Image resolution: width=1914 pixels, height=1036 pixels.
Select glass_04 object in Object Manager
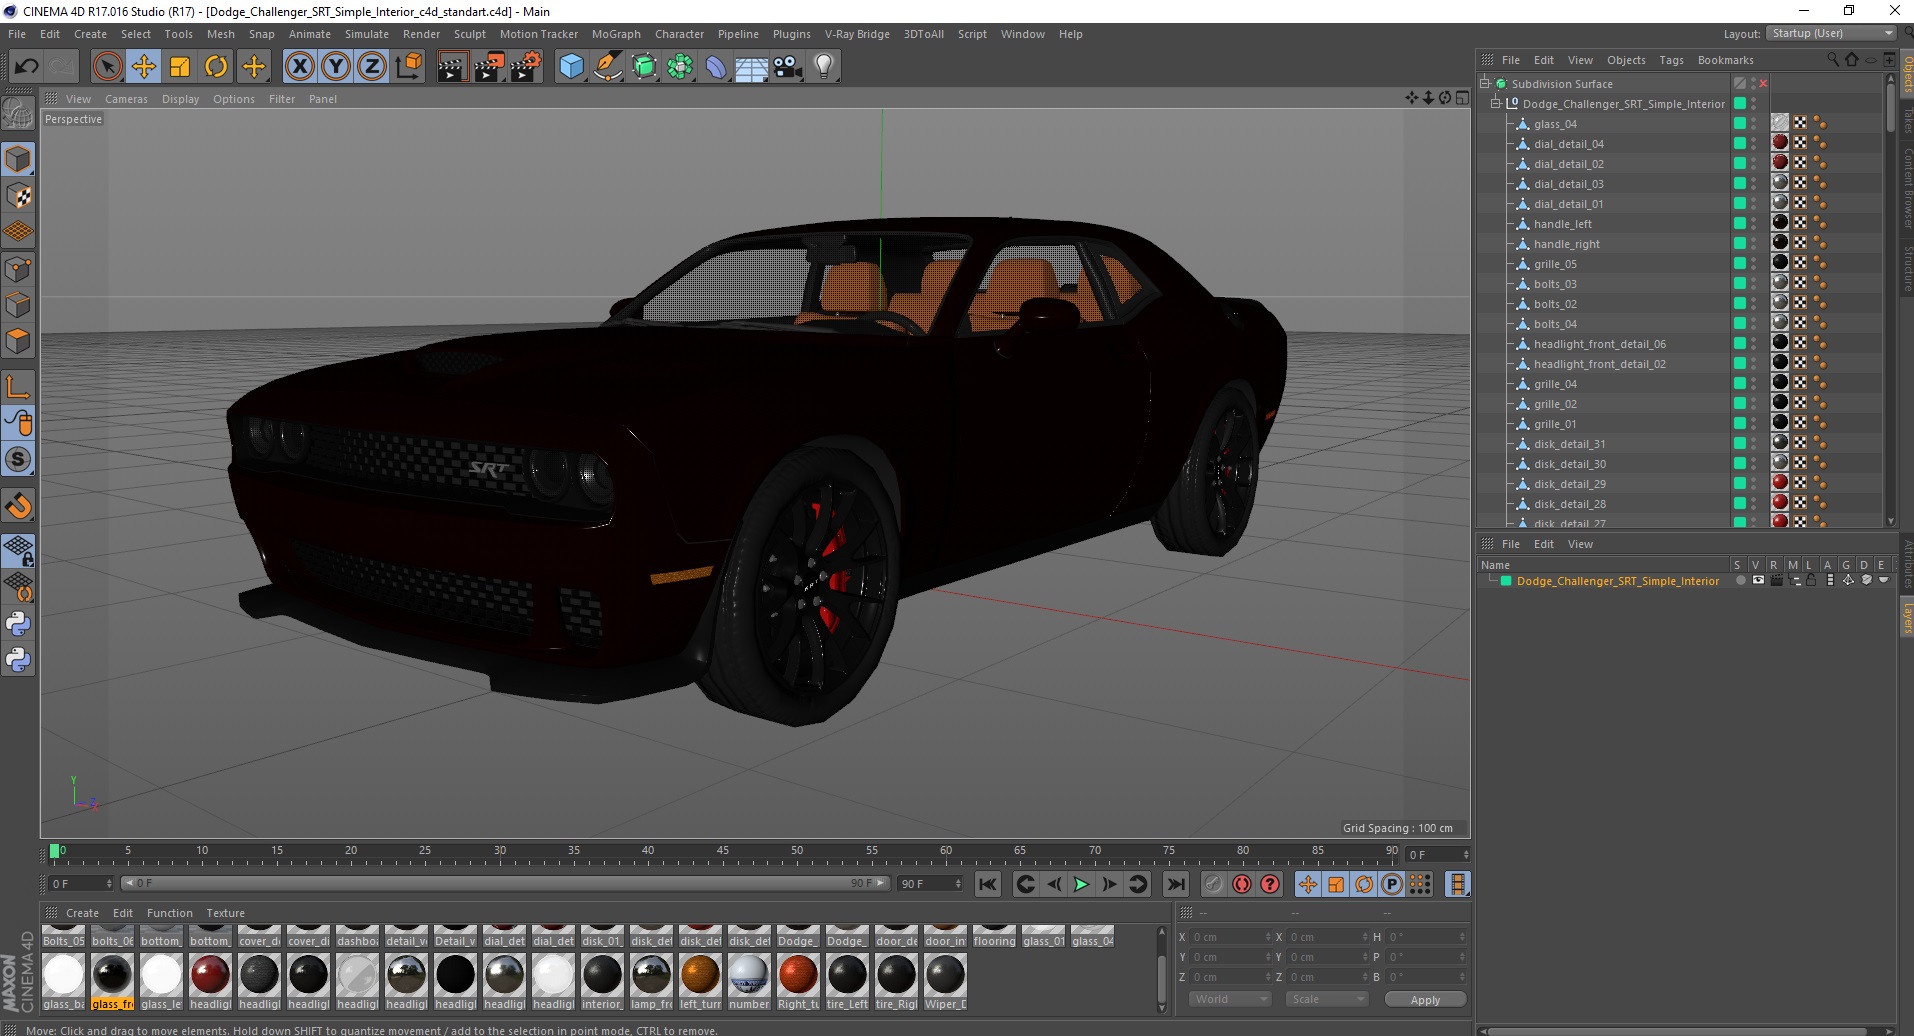1555,124
